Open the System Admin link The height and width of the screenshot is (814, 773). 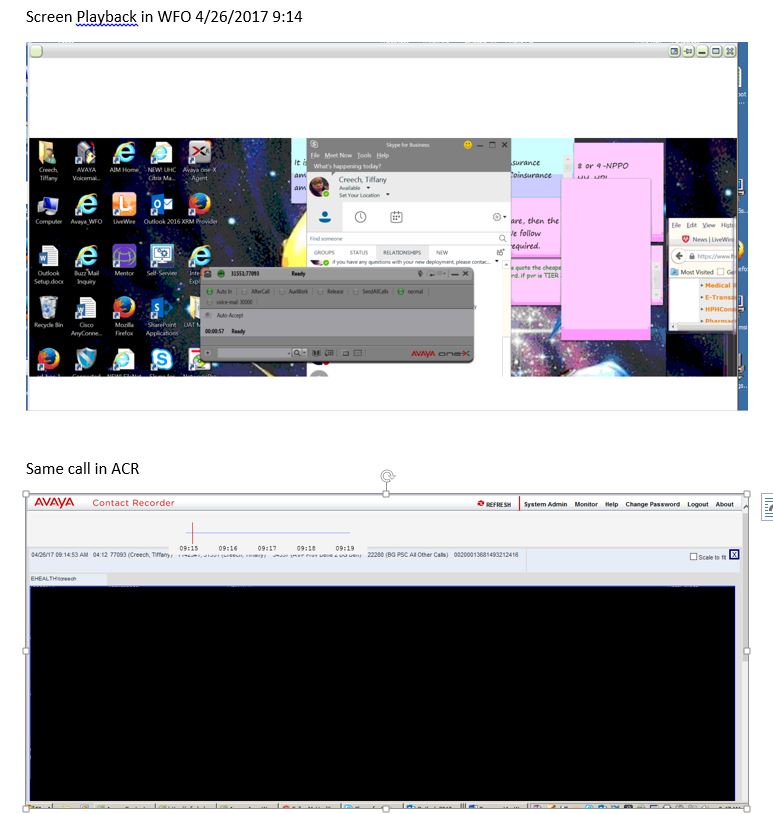click(545, 504)
